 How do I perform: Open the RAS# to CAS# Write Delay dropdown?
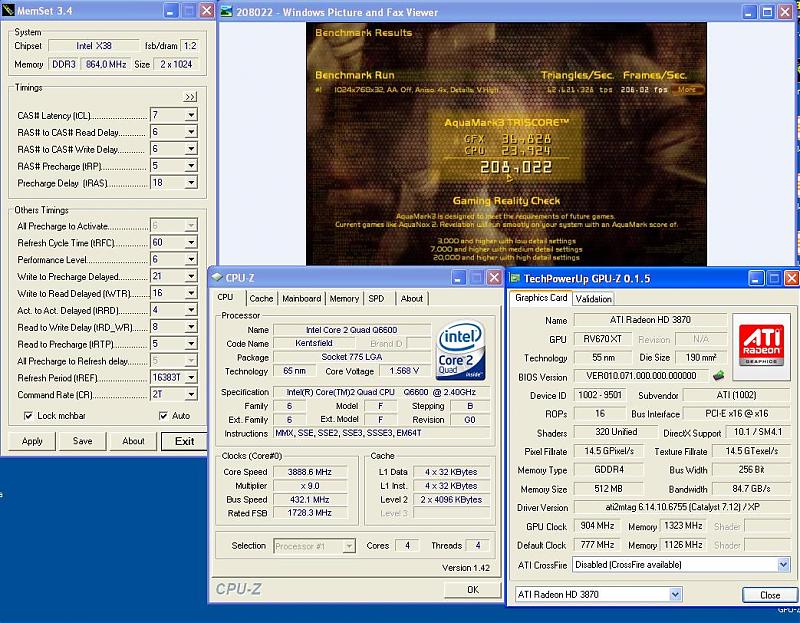tap(191, 149)
